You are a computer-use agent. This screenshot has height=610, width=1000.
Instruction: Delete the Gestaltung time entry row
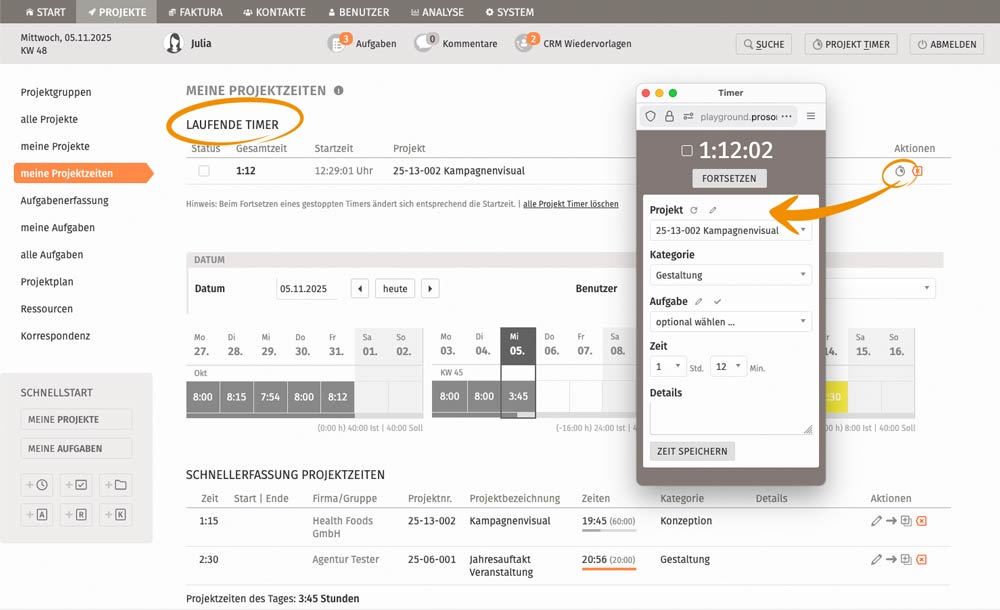tap(921, 559)
